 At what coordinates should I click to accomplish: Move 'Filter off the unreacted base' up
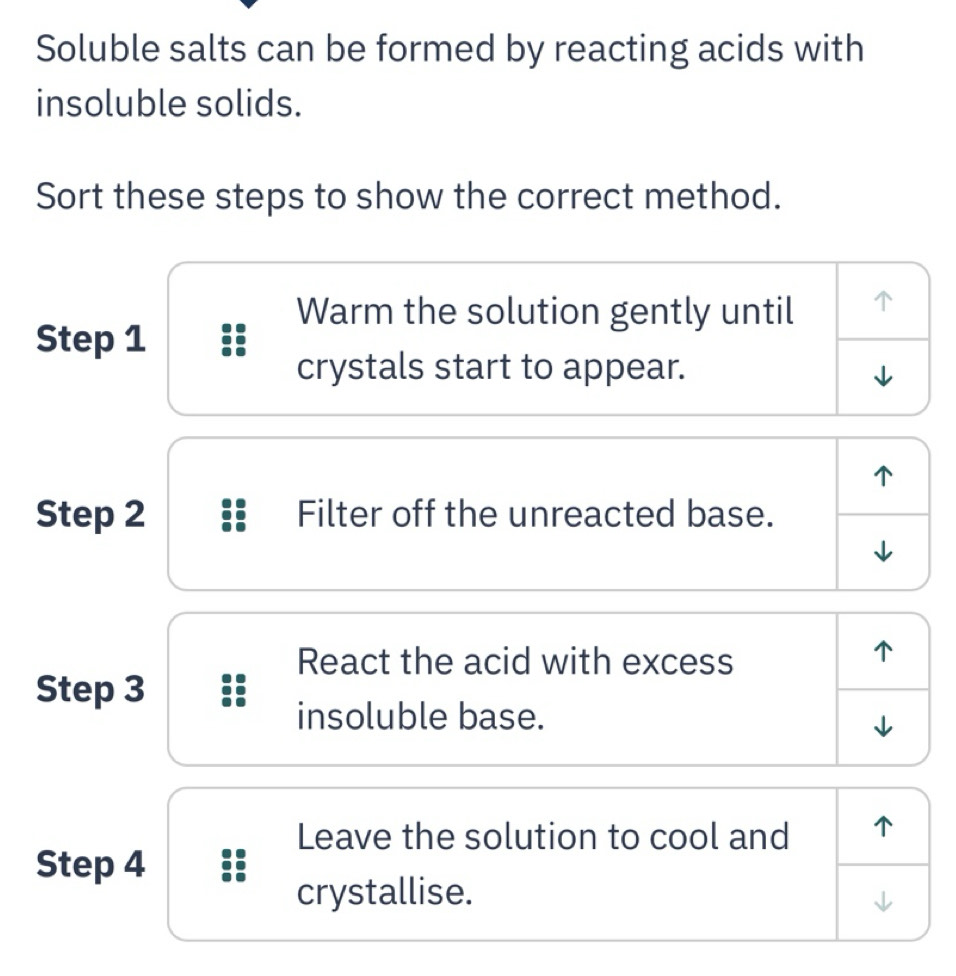pyautogui.click(x=883, y=477)
